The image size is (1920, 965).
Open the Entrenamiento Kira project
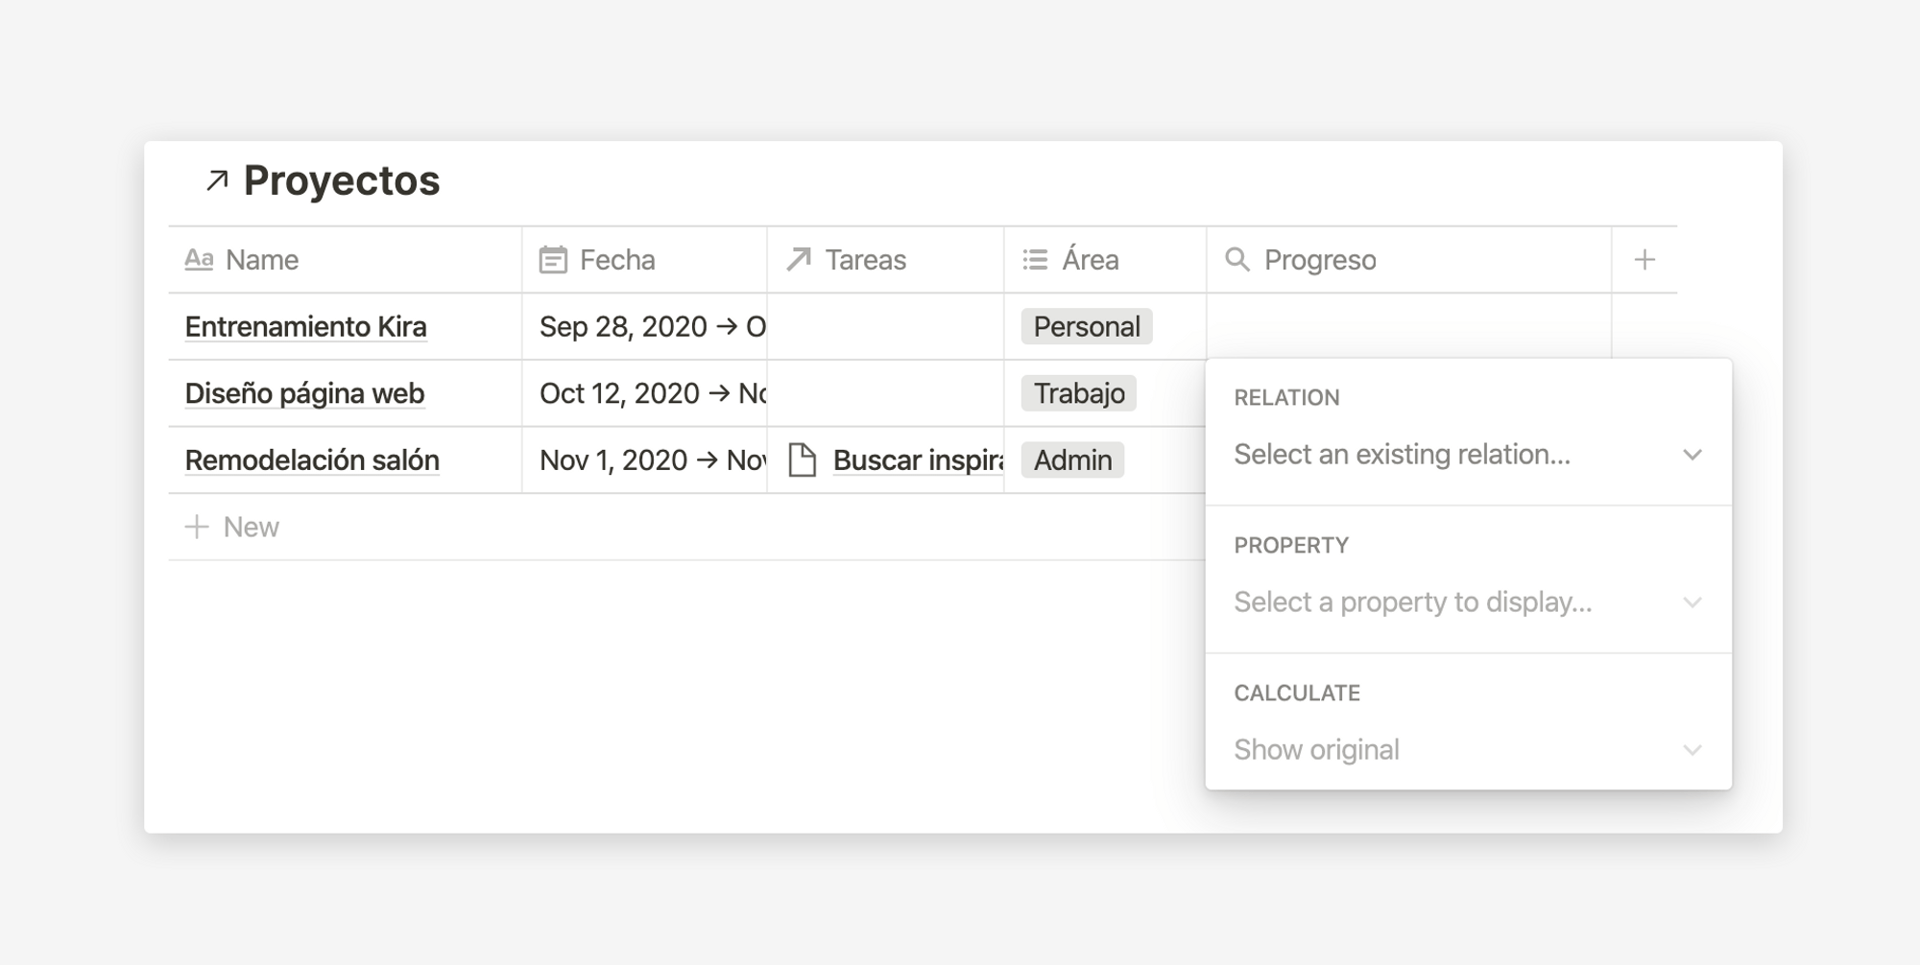tap(304, 326)
